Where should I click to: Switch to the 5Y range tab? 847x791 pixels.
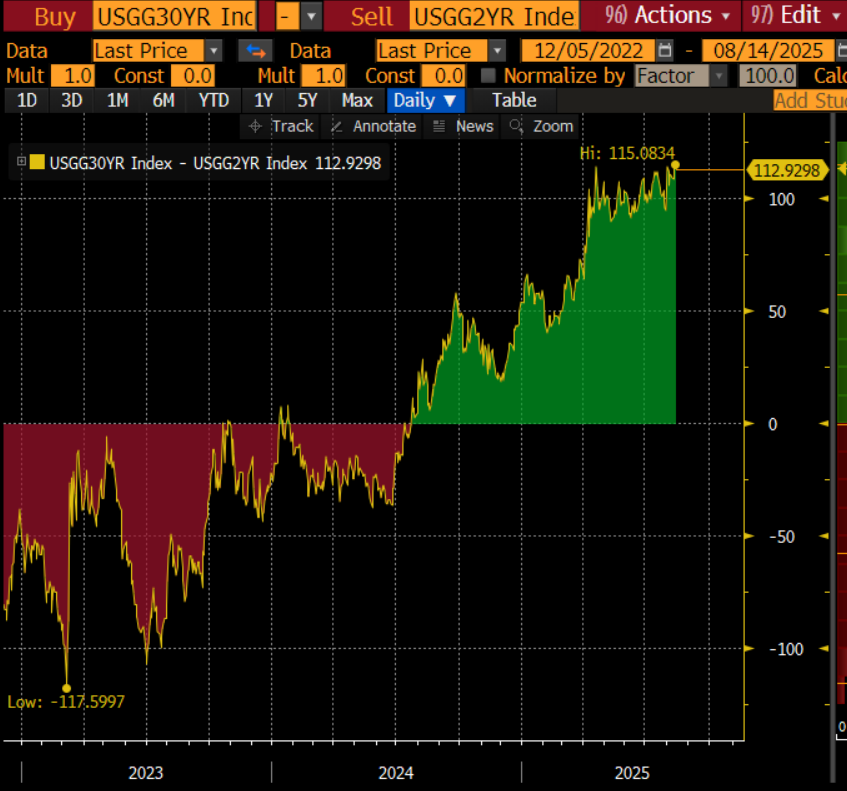[307, 100]
